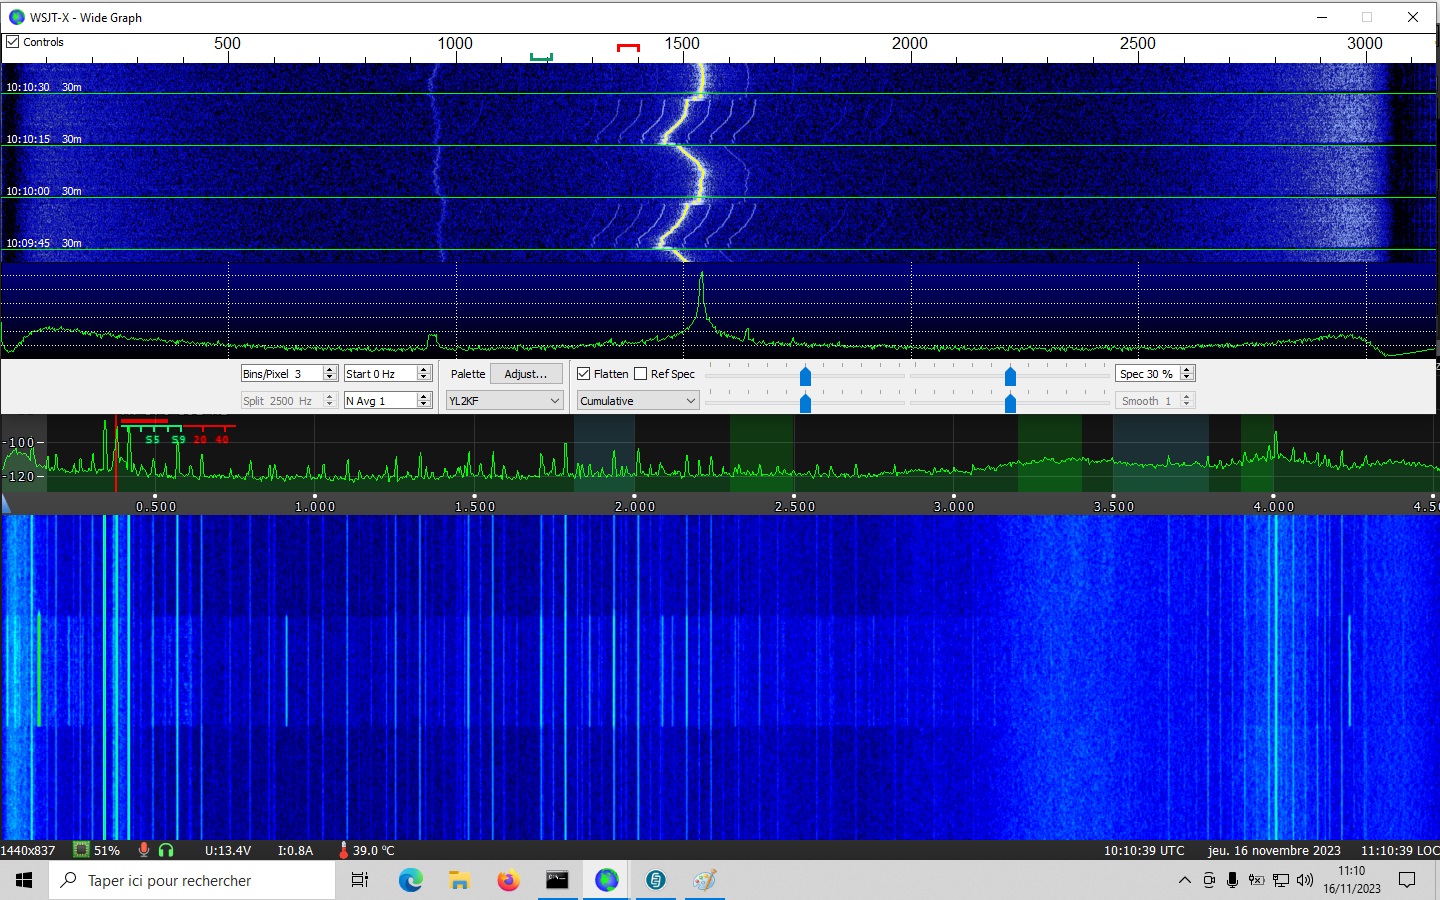Click the U:13.4V voltage readout
Image resolution: width=1440 pixels, height=900 pixels.
(x=228, y=850)
